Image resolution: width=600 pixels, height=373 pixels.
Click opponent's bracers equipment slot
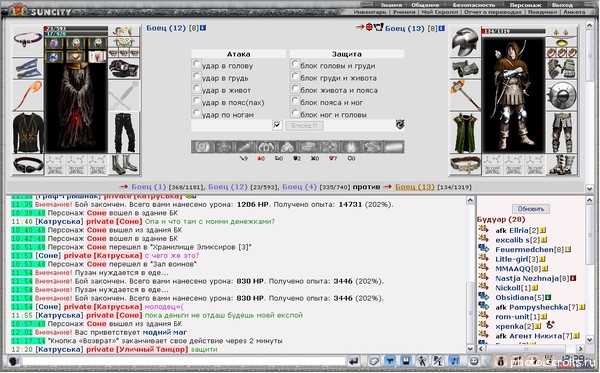coord(465,69)
